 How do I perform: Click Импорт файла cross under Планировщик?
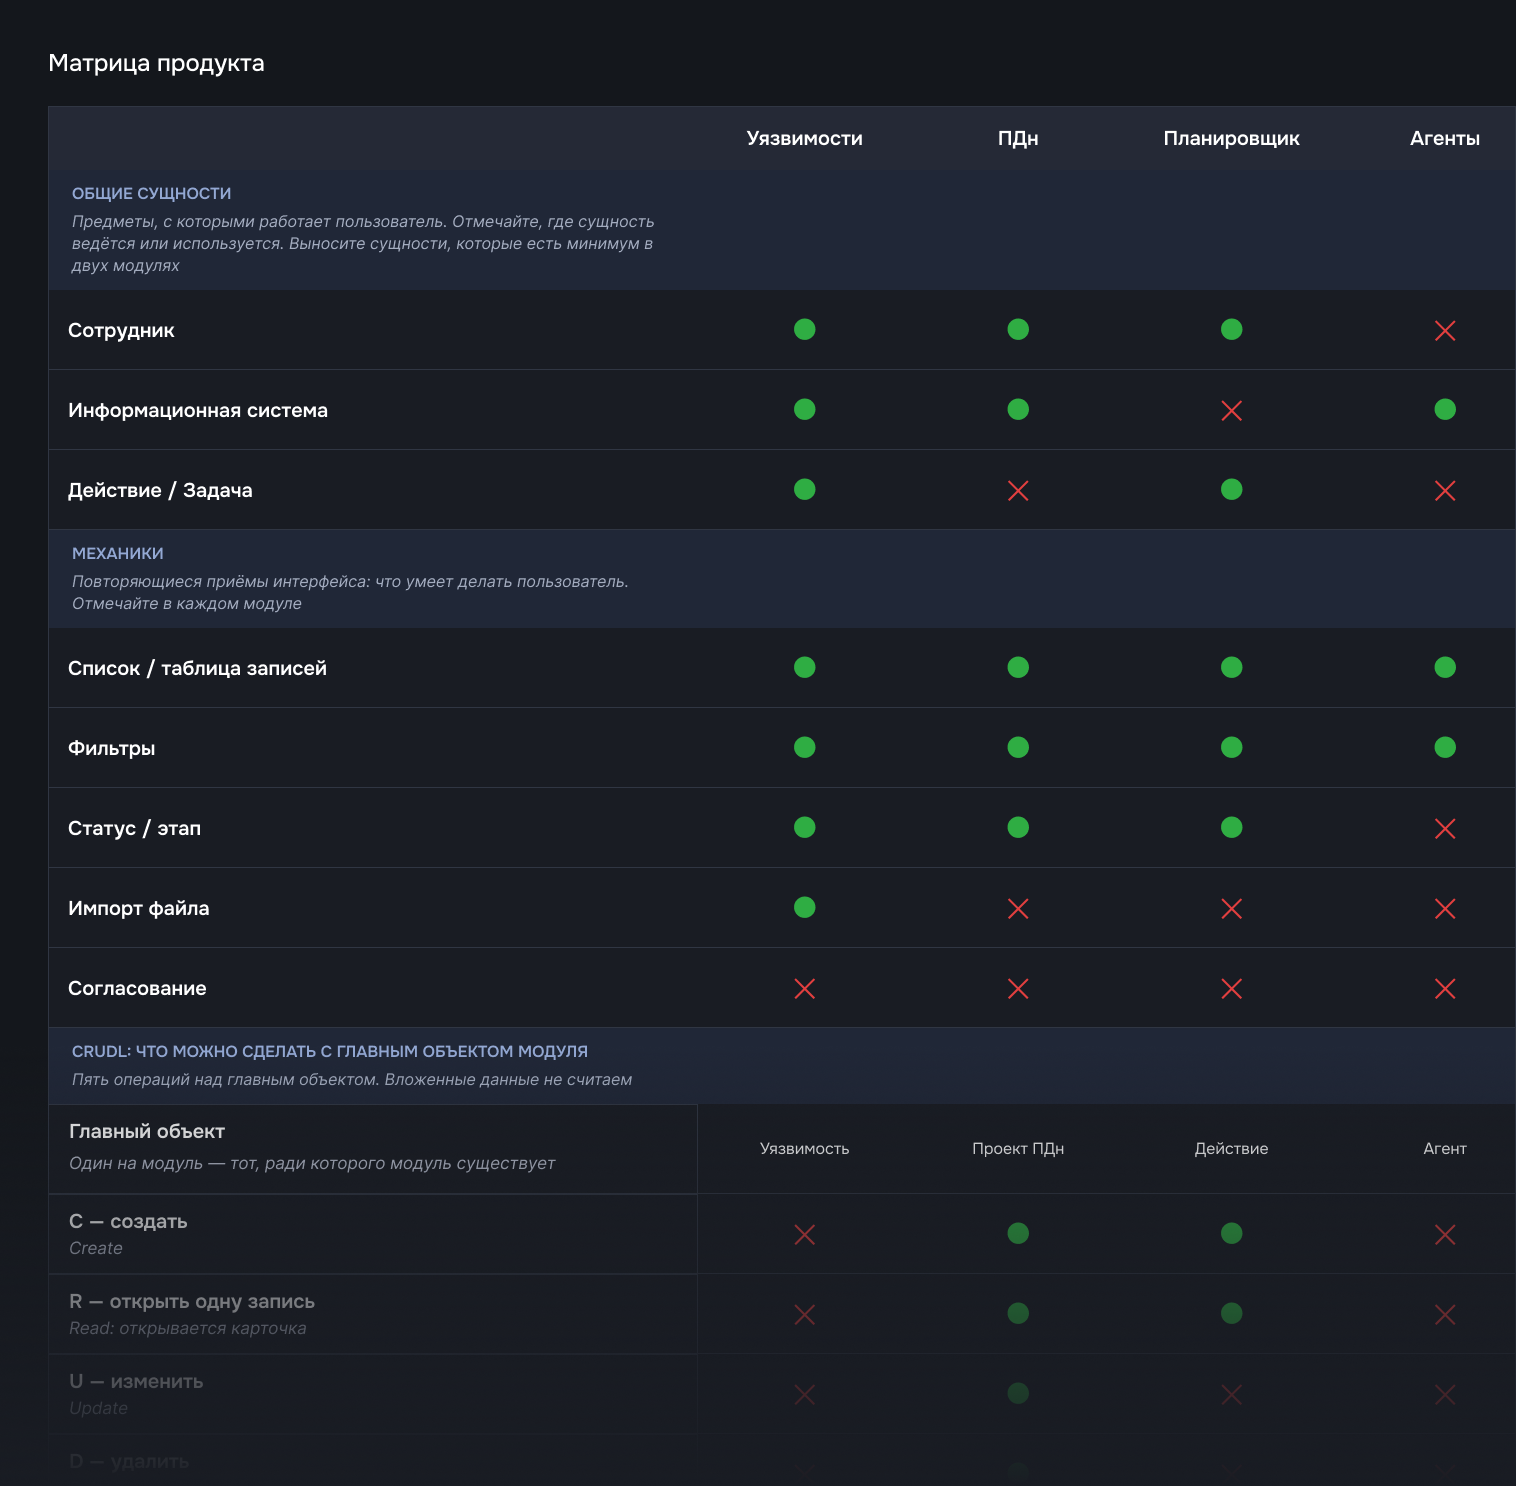(1231, 908)
